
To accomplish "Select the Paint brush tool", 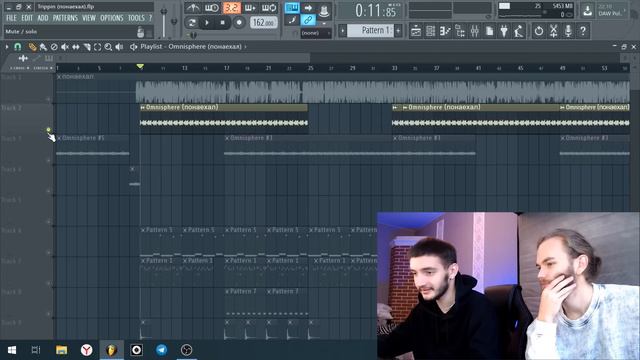I will [x=43, y=47].
